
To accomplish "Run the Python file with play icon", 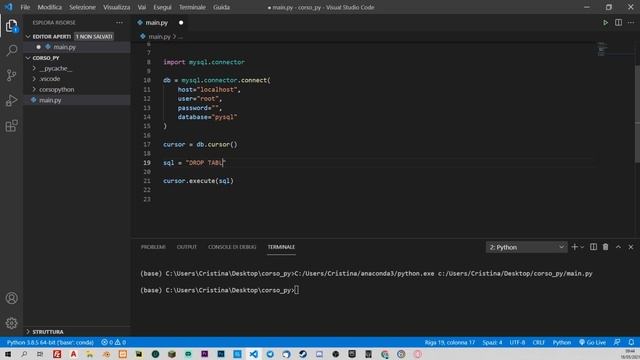I will point(605,23).
